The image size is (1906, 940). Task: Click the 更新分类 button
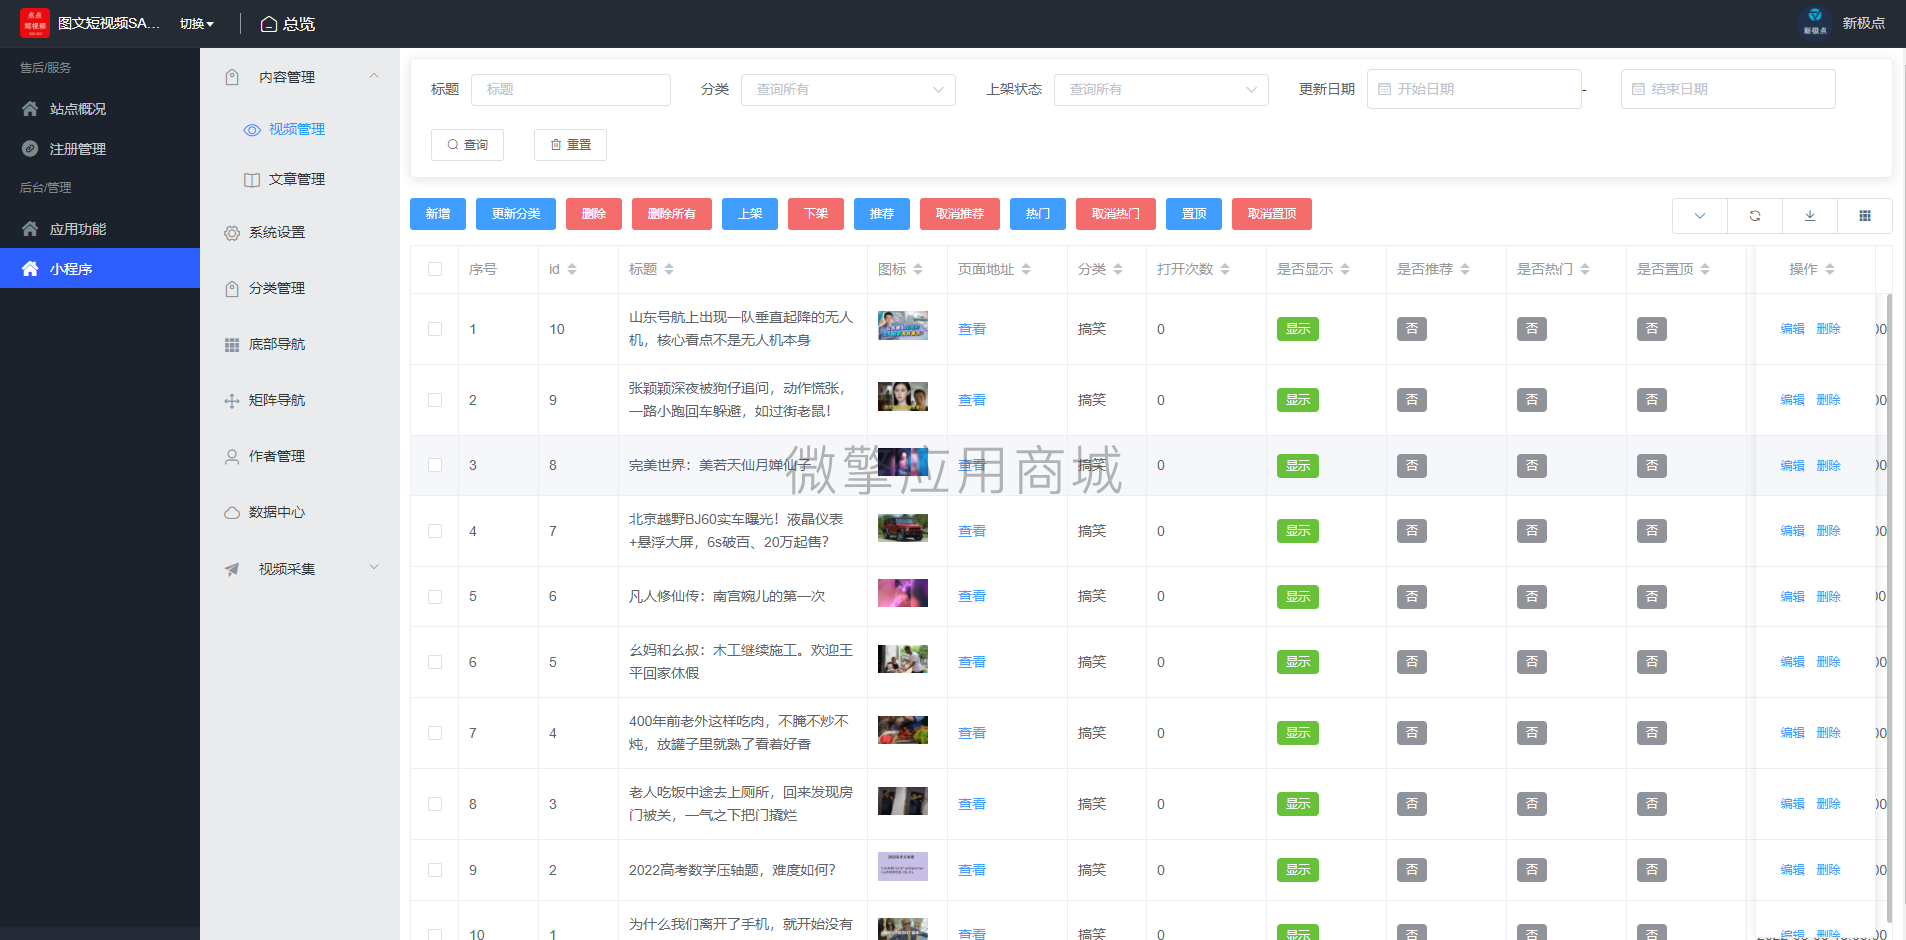click(x=516, y=214)
